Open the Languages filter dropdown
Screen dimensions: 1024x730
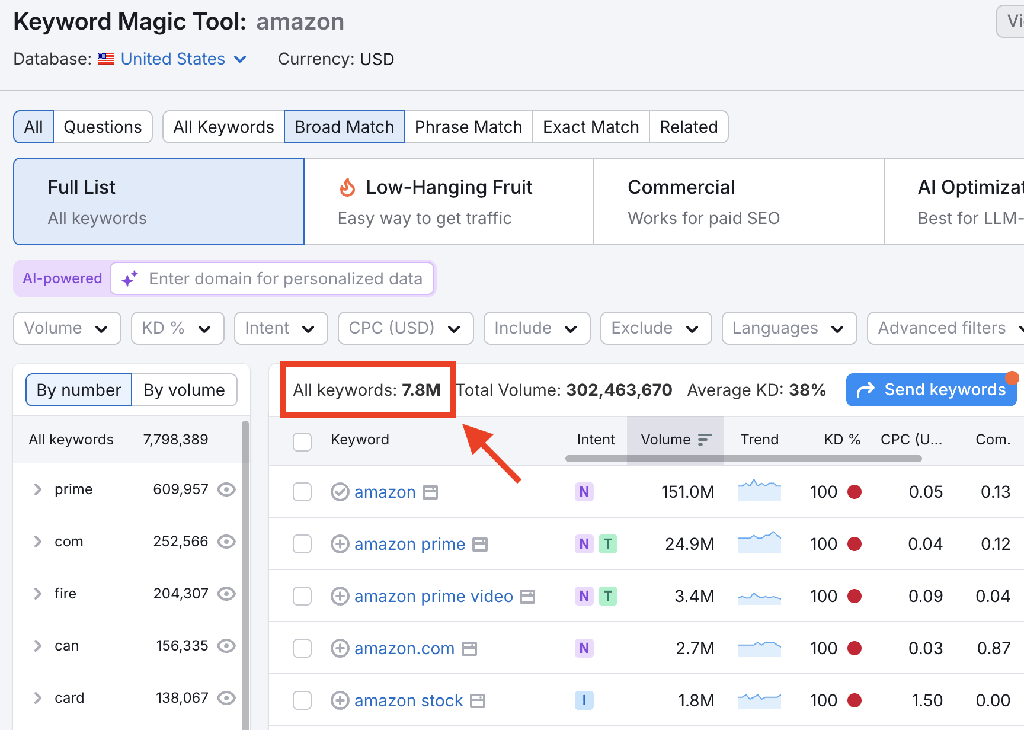click(789, 328)
